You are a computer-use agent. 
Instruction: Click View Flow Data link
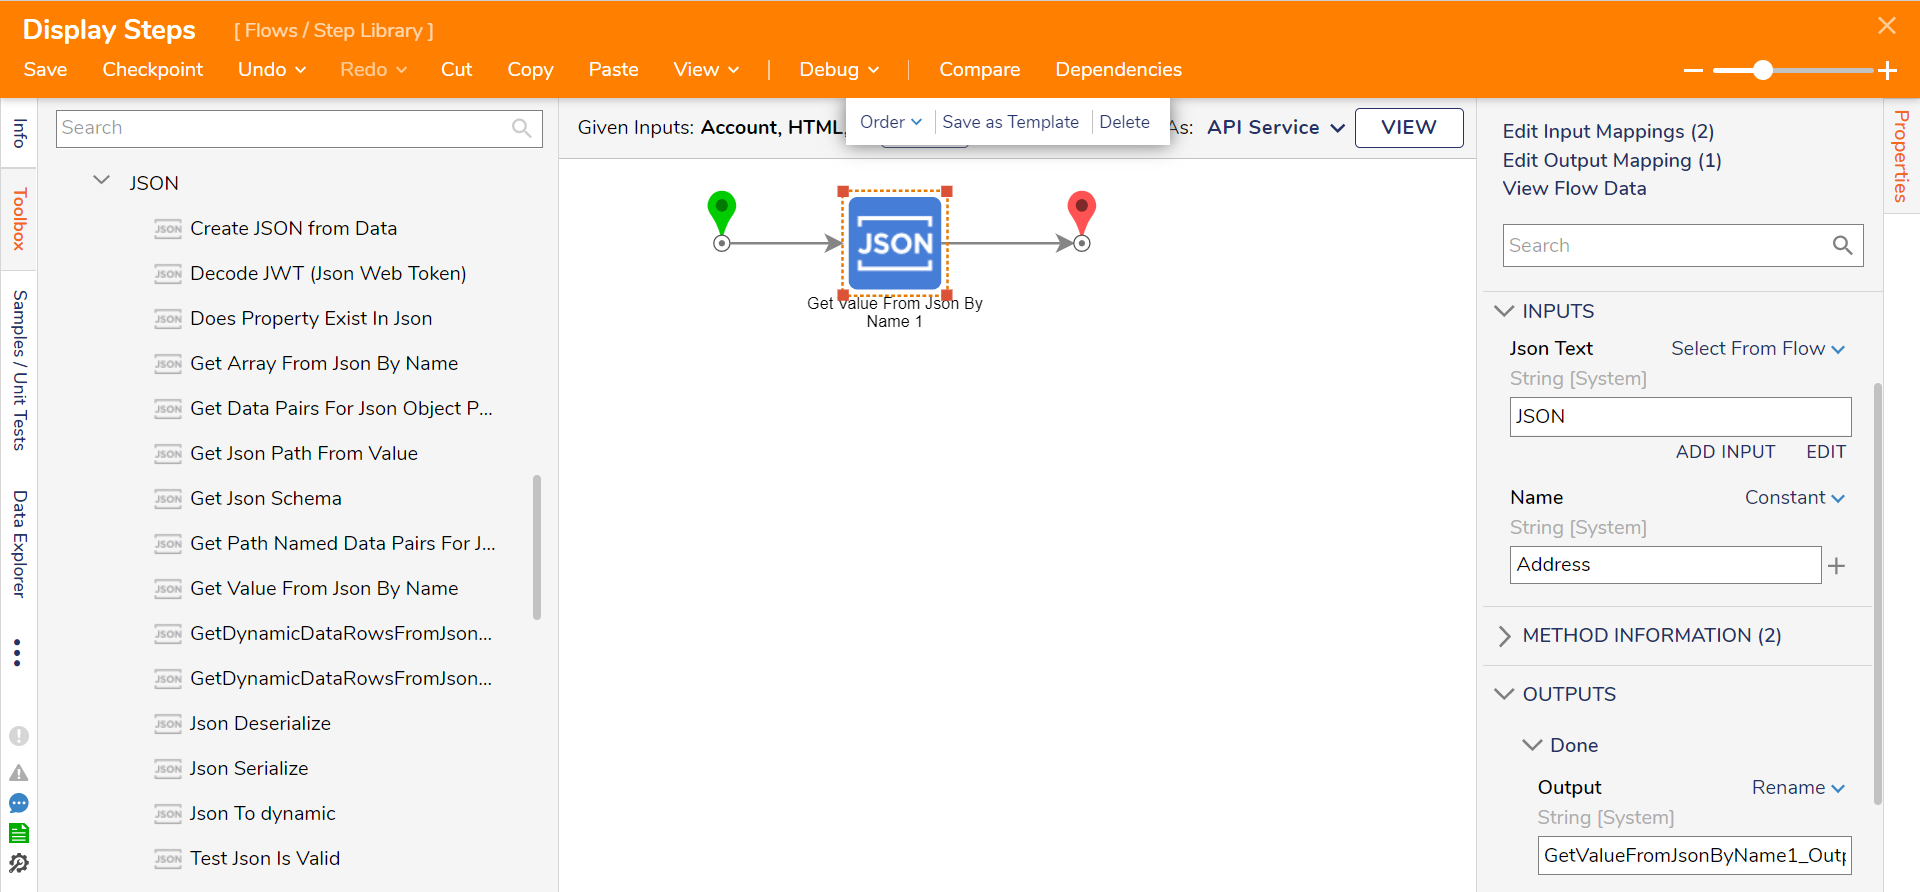[1574, 189]
